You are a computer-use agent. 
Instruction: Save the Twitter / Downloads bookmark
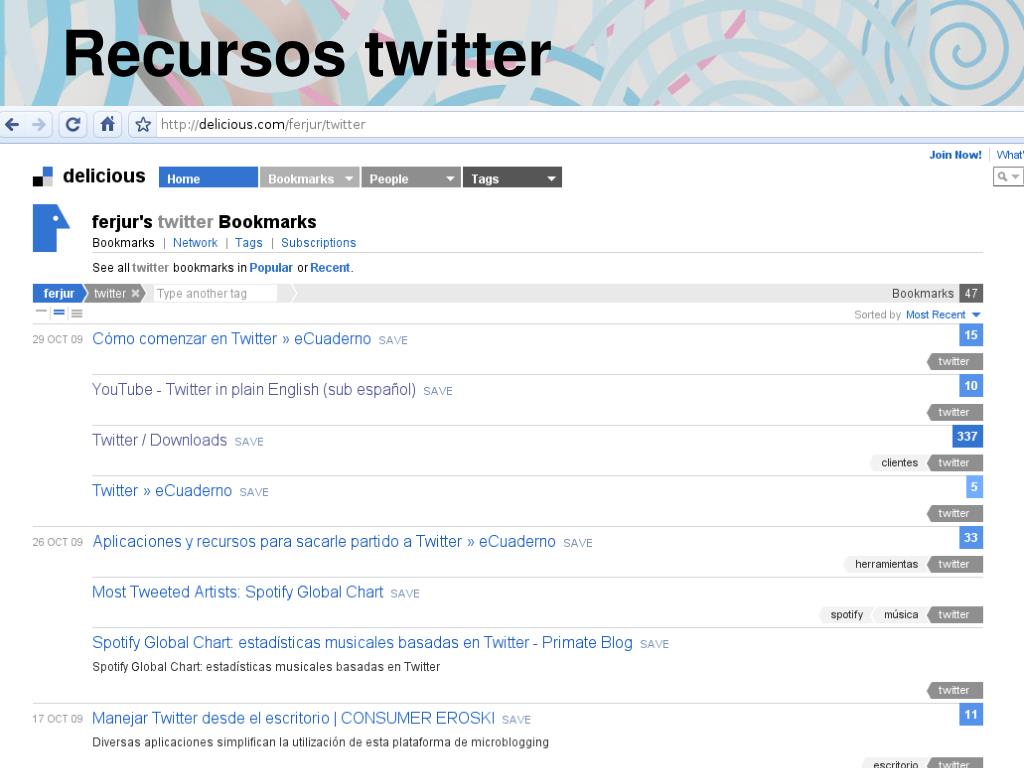[249, 441]
